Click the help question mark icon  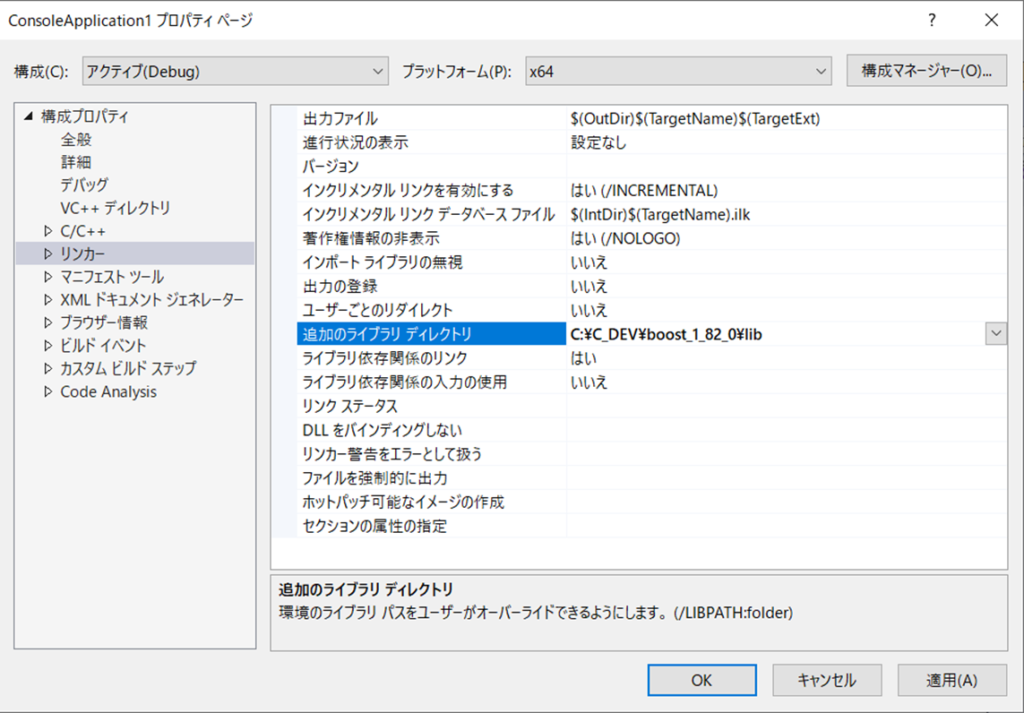(932, 20)
